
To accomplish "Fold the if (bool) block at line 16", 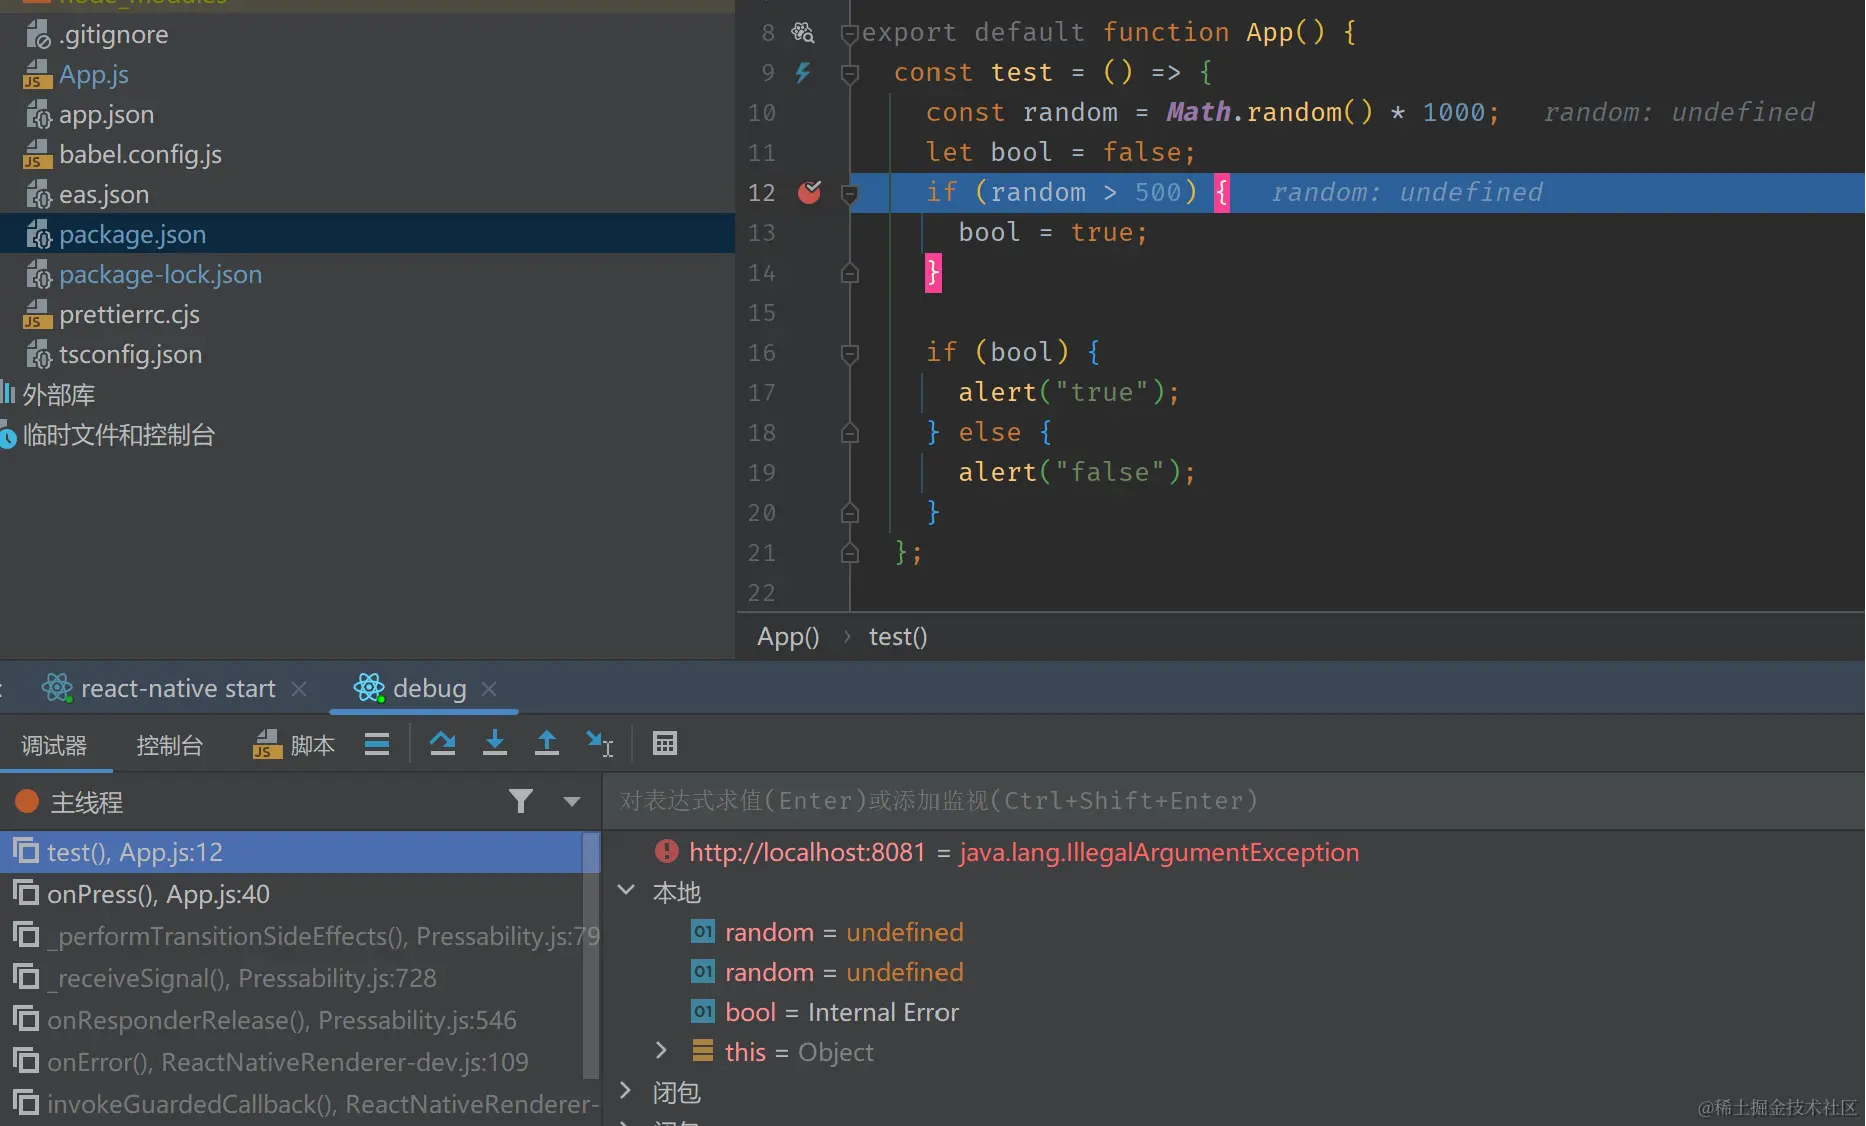I will tap(849, 353).
